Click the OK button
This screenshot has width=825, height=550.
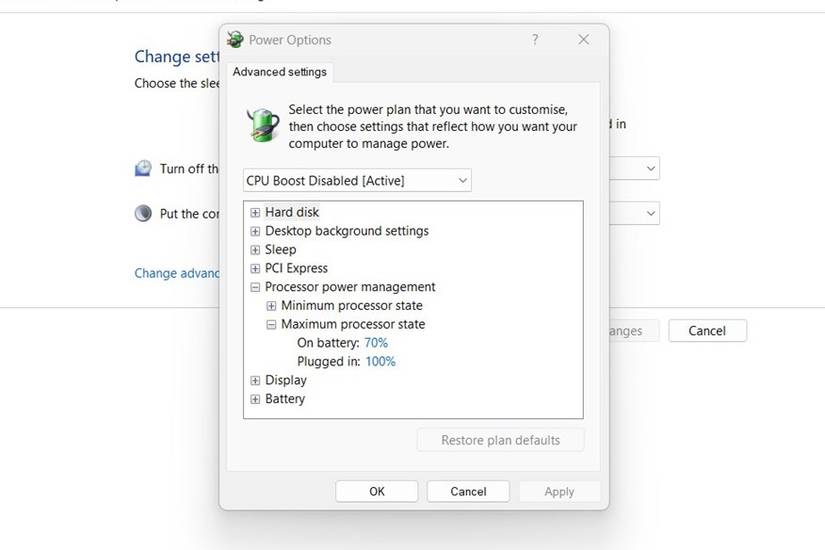(377, 492)
